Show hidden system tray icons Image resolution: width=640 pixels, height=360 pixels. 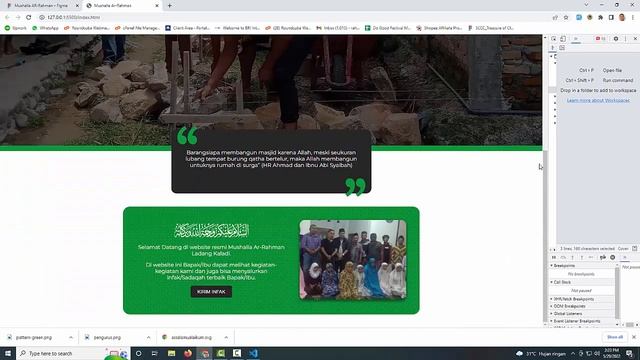point(573,353)
